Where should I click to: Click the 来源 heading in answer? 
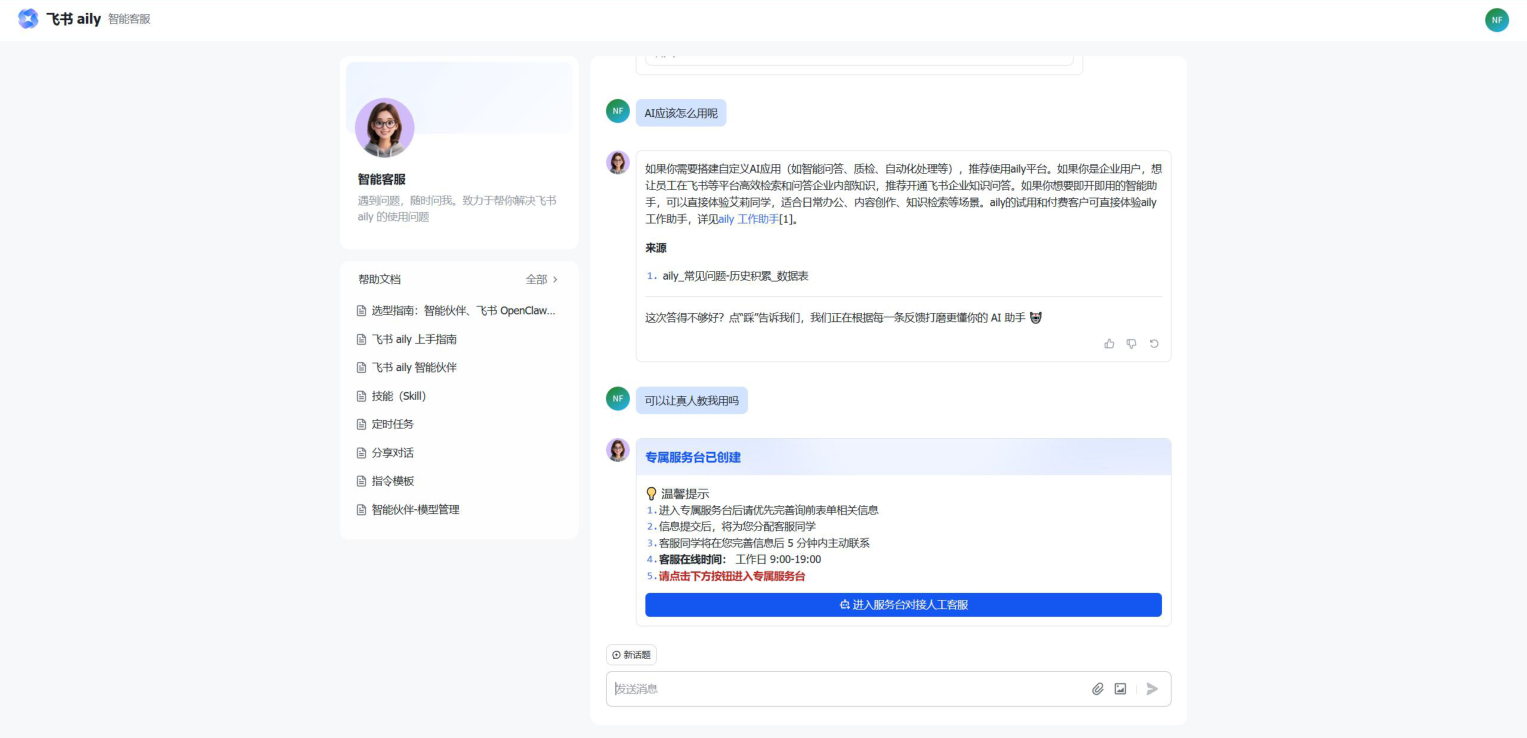pyautogui.click(x=656, y=248)
